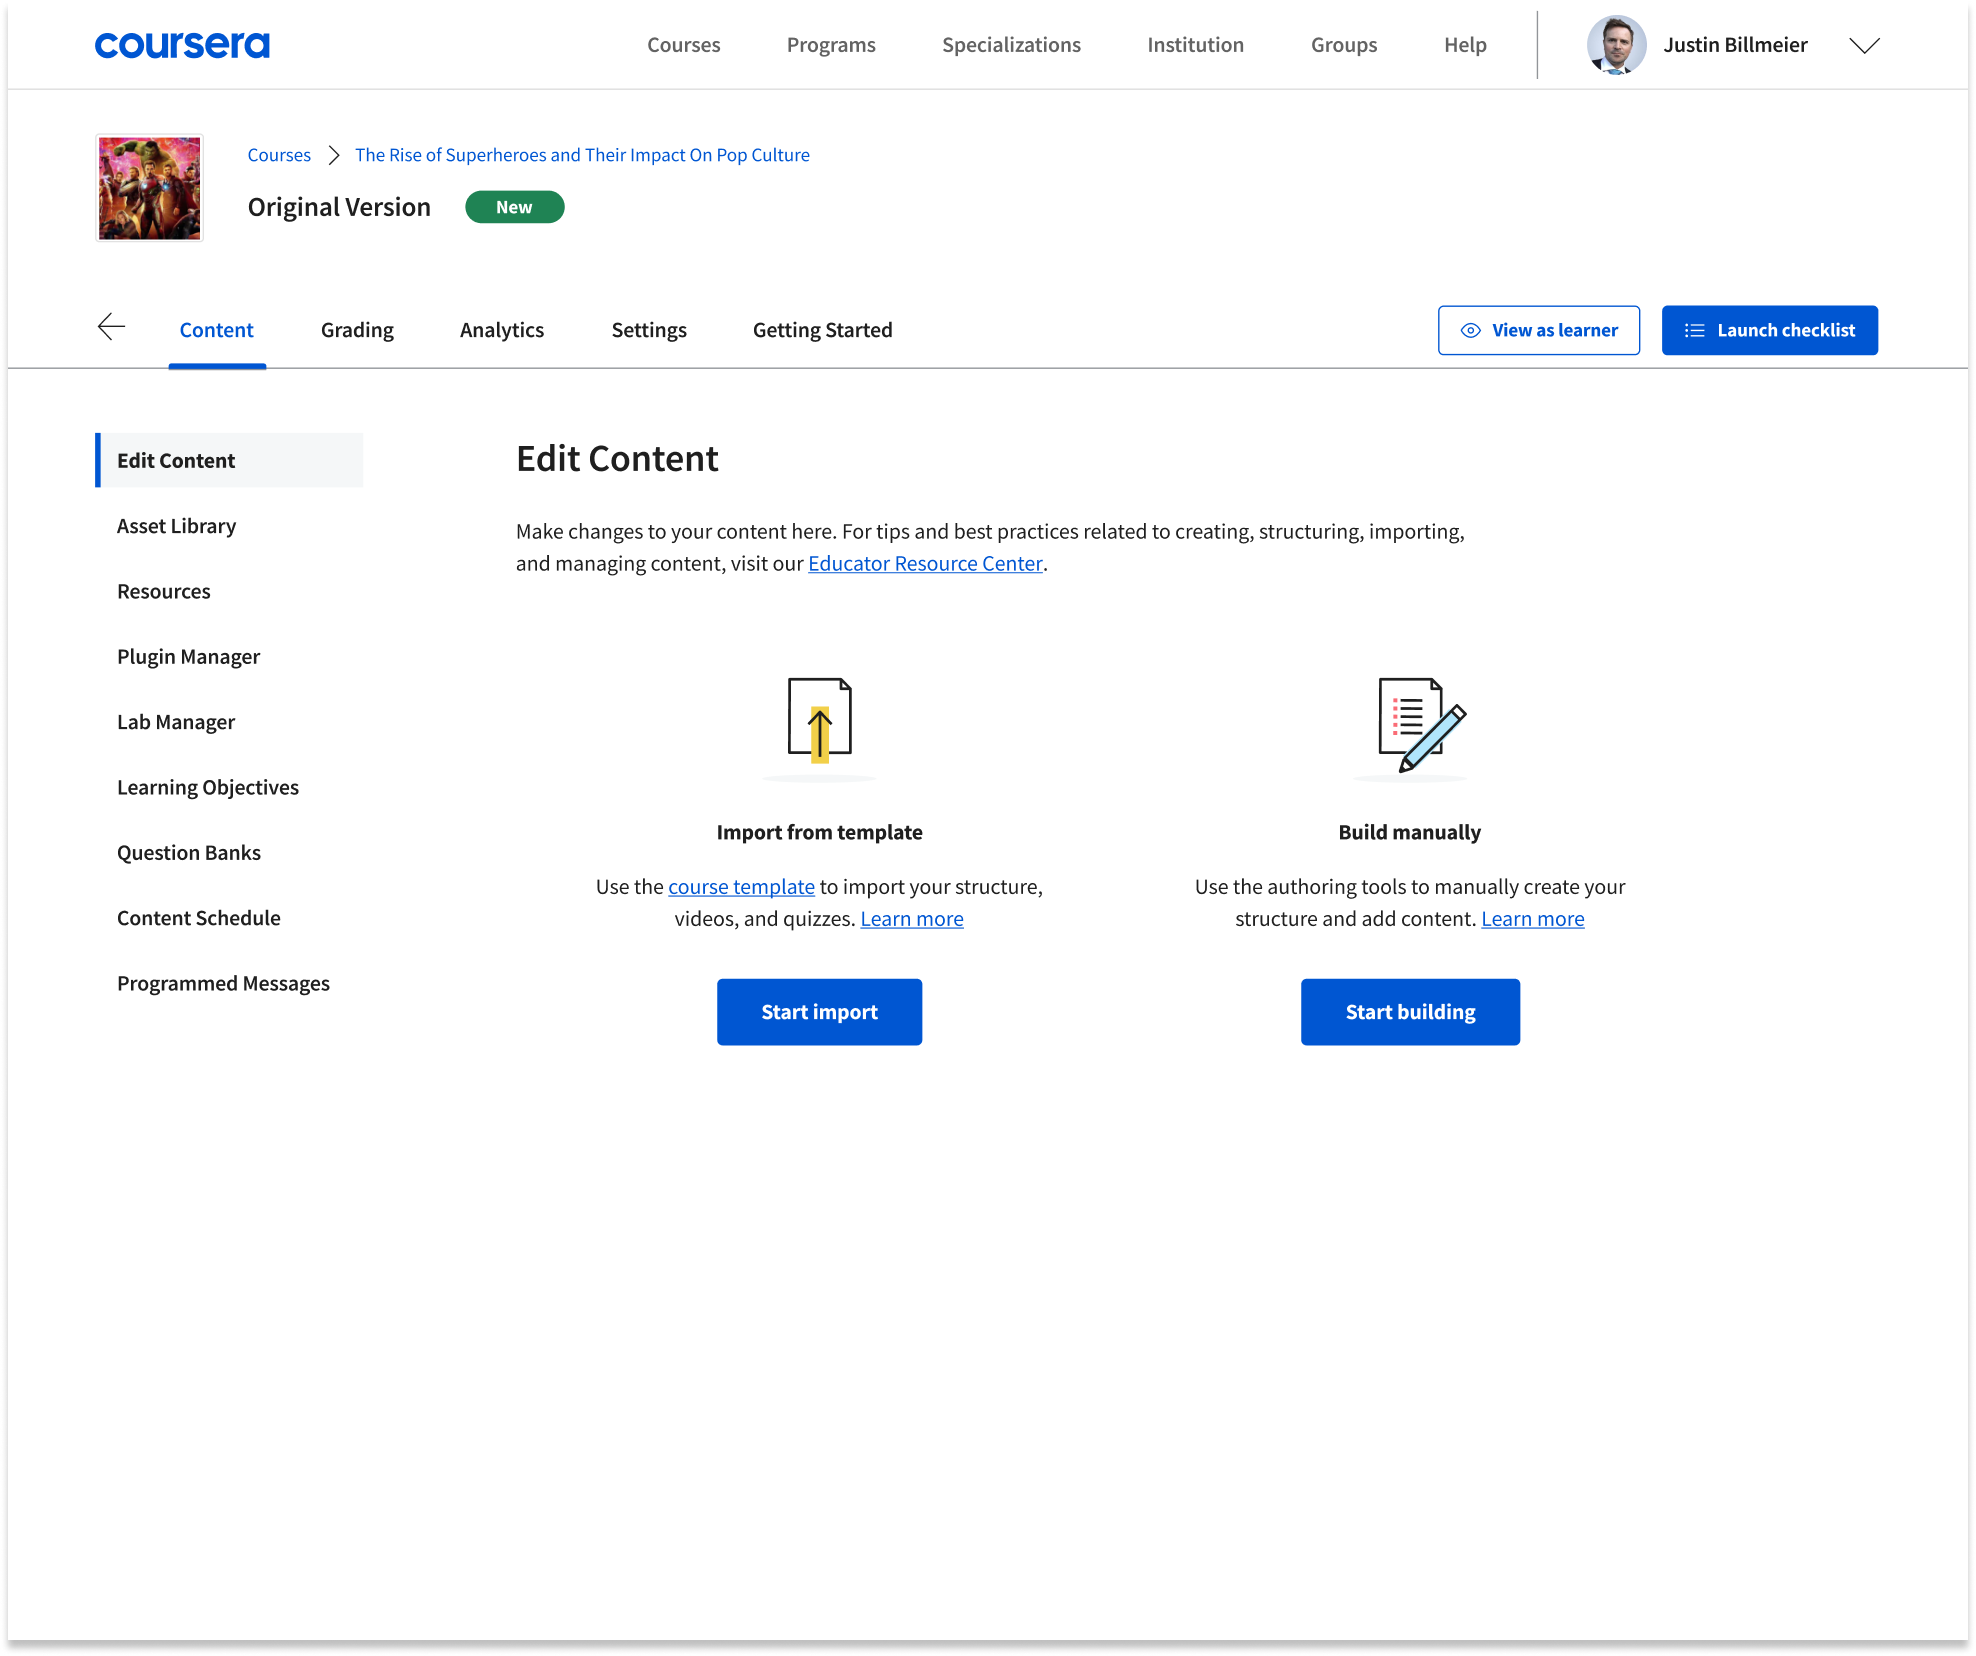
Task: Click the Build manually pencil document icon
Action: pyautogui.click(x=1417, y=724)
